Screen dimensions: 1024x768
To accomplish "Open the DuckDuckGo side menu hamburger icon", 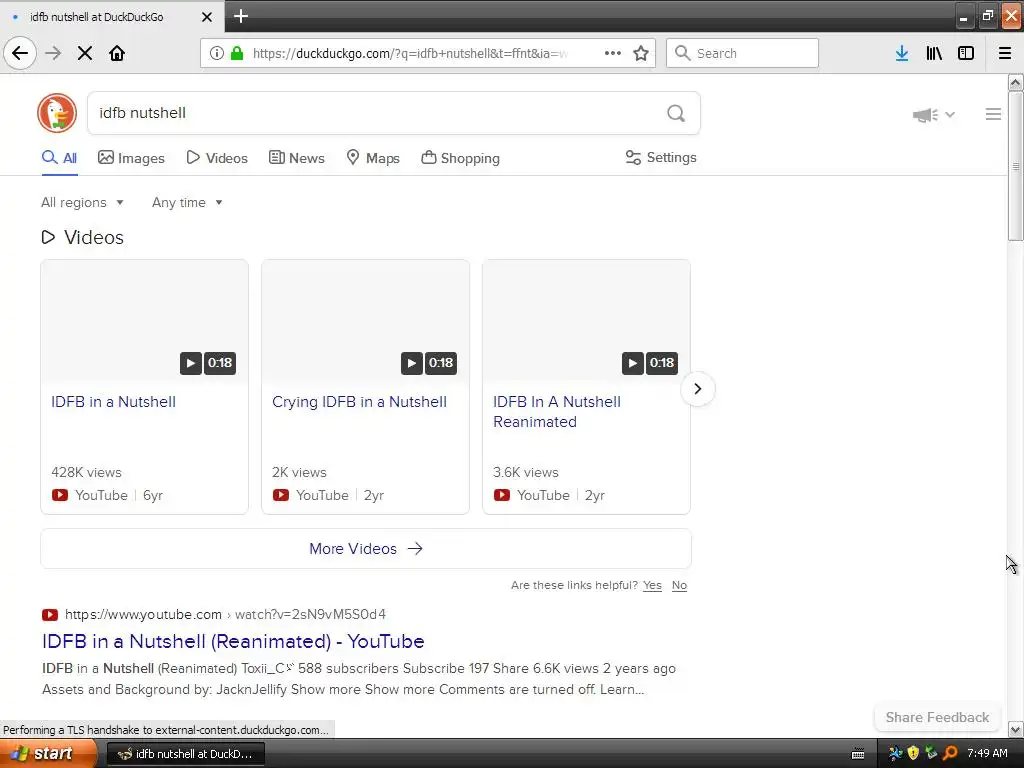I will 993,114.
